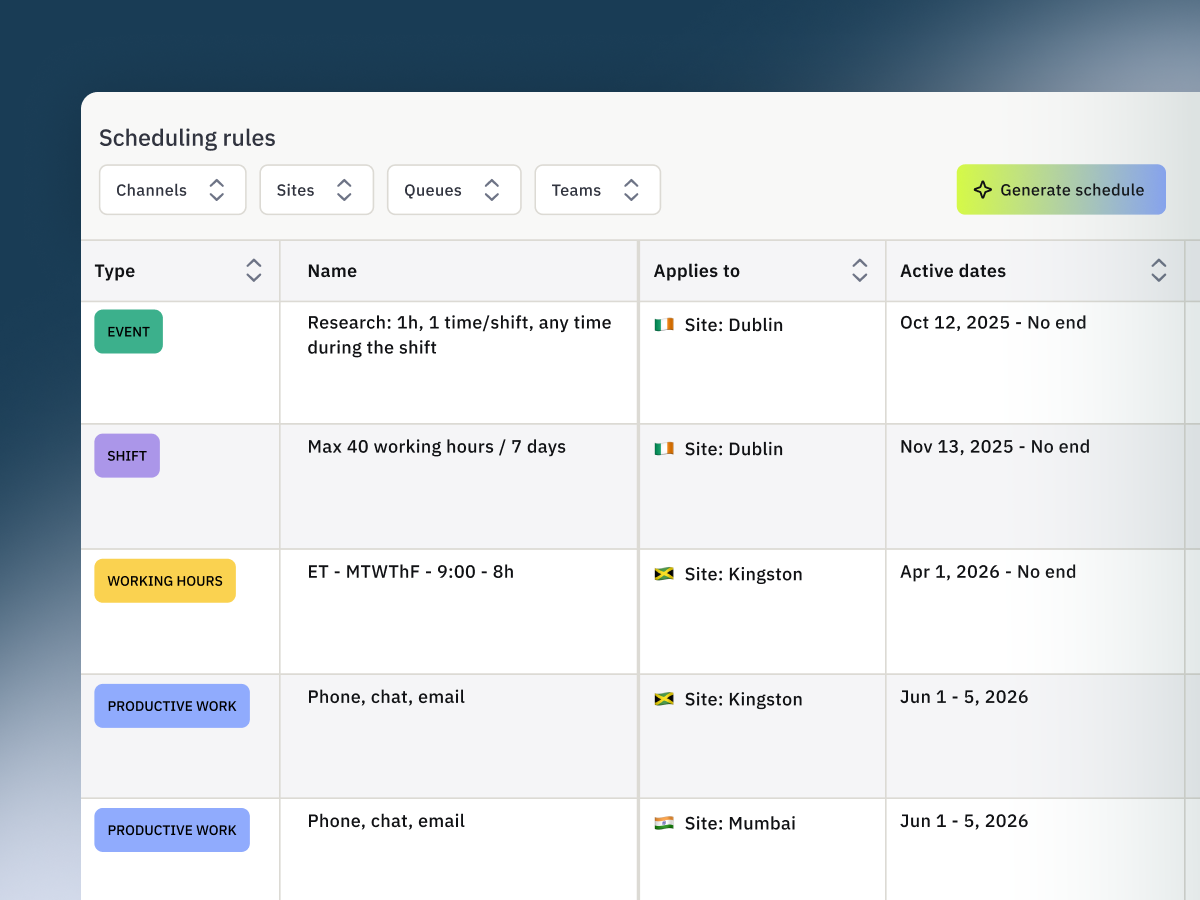Viewport: 1200px width, 900px height.
Task: Open the ET - MTWThF - 9:00 rule
Action: point(411,572)
